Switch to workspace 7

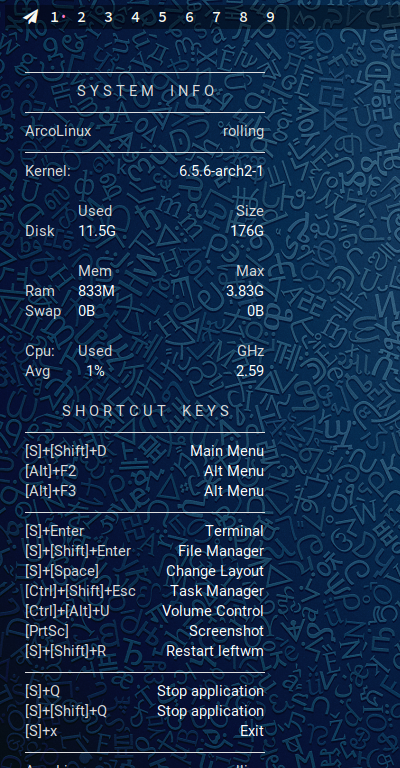pyautogui.click(x=216, y=18)
